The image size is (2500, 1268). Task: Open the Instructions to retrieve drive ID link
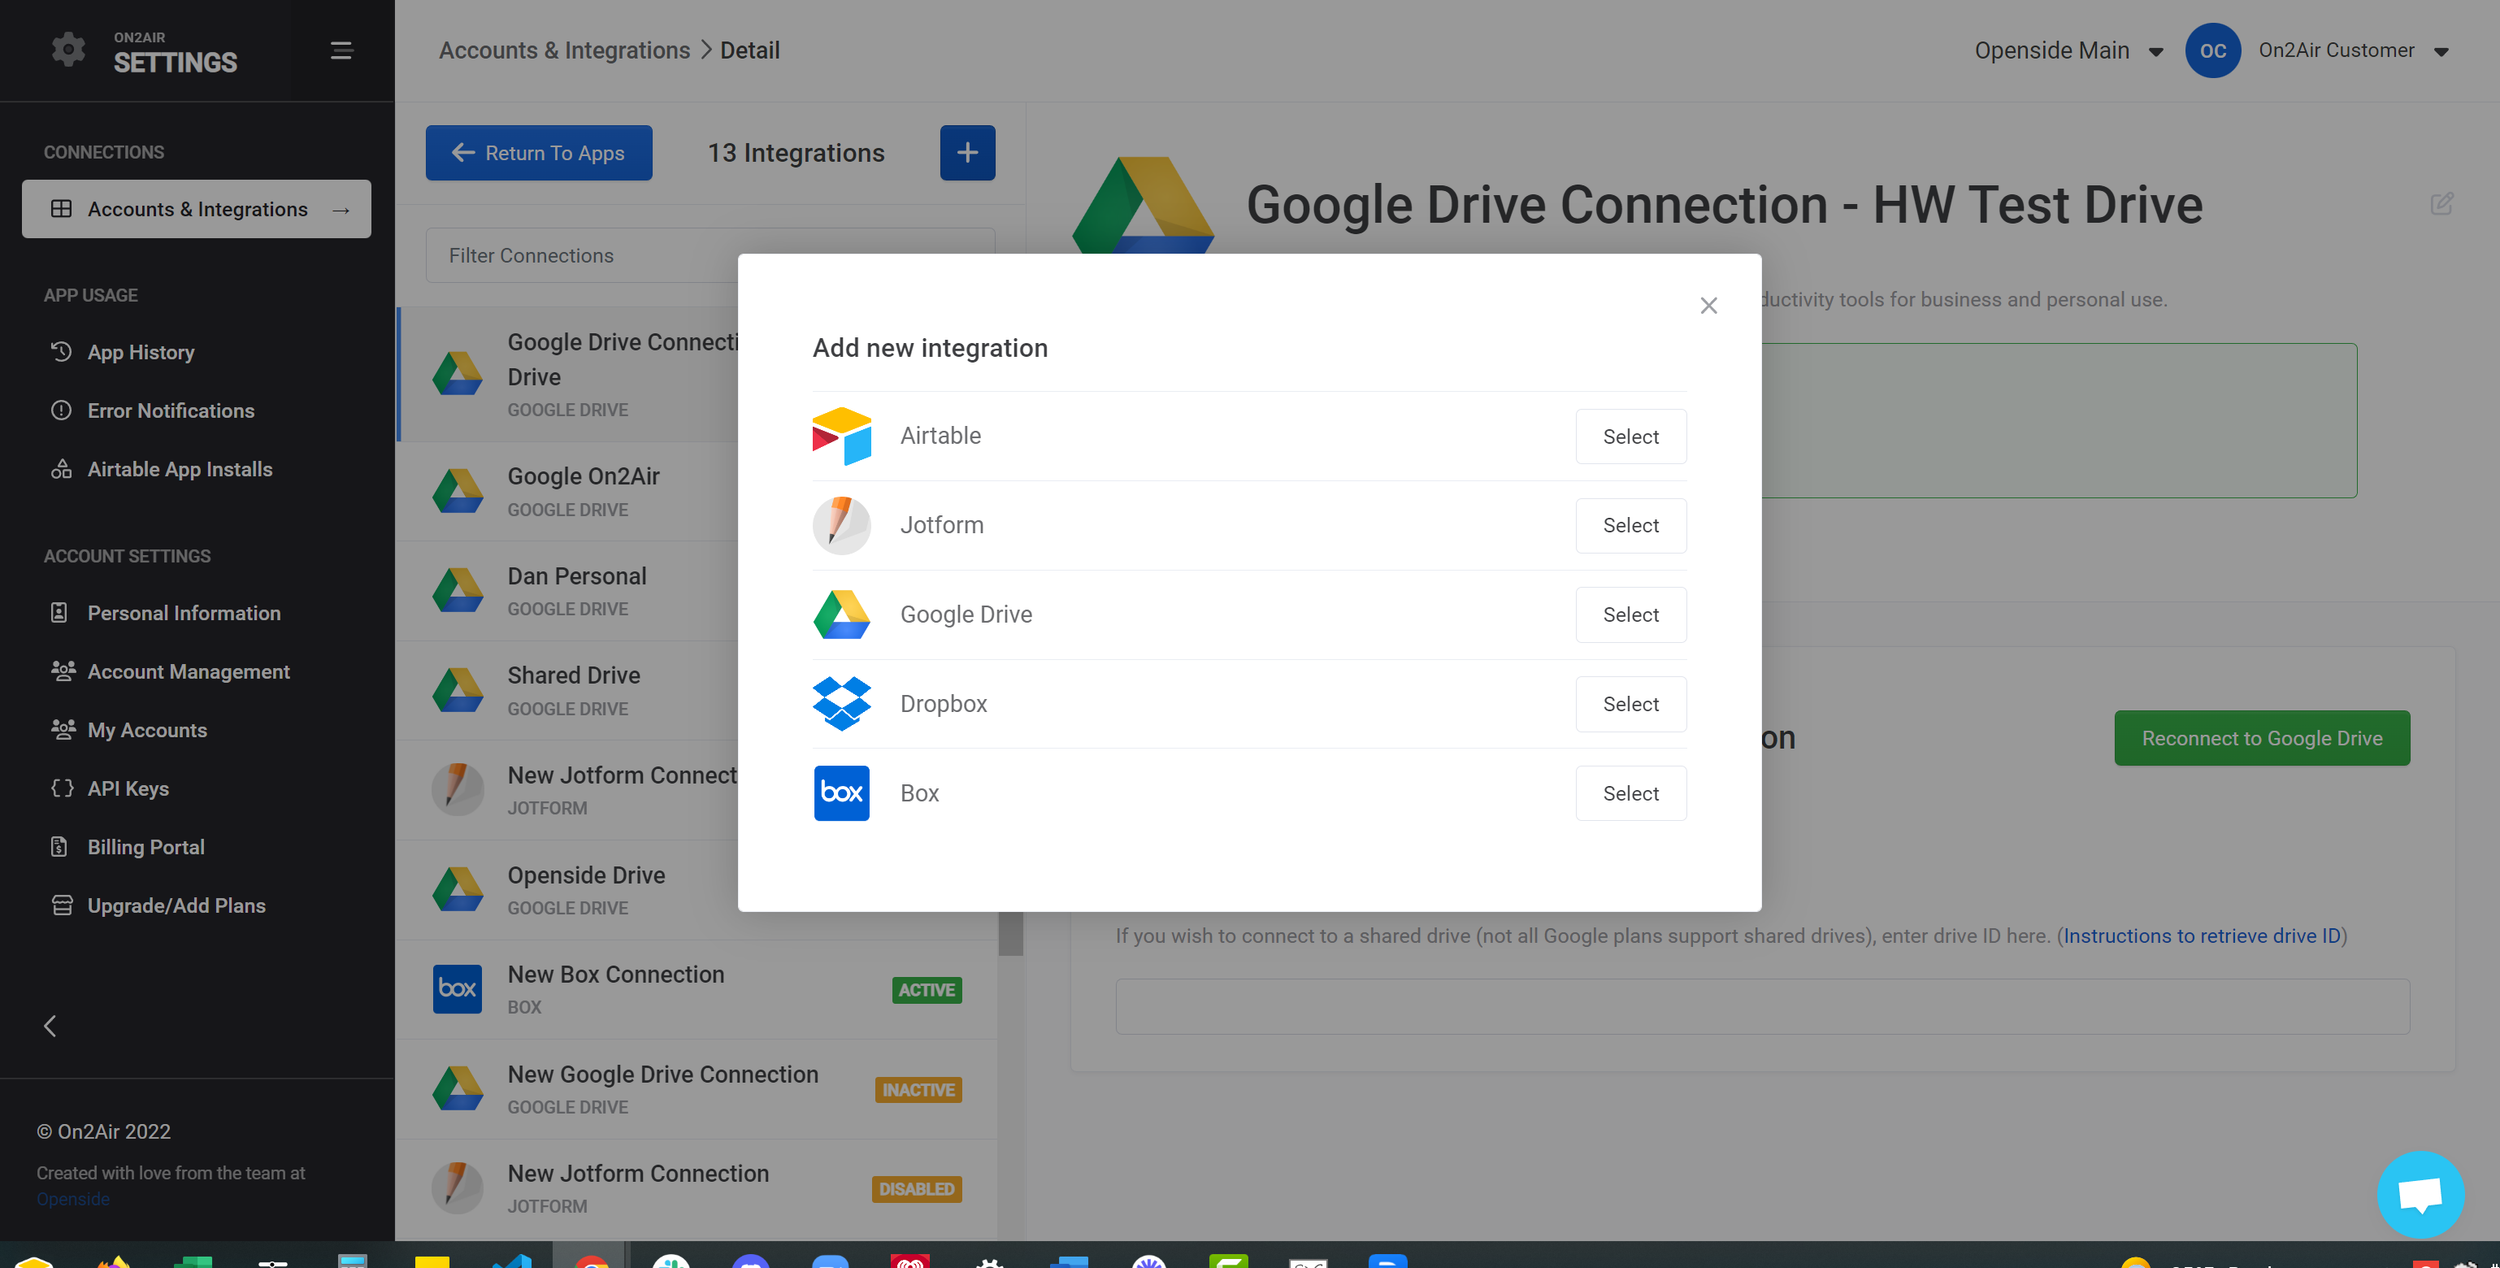[x=2201, y=936]
